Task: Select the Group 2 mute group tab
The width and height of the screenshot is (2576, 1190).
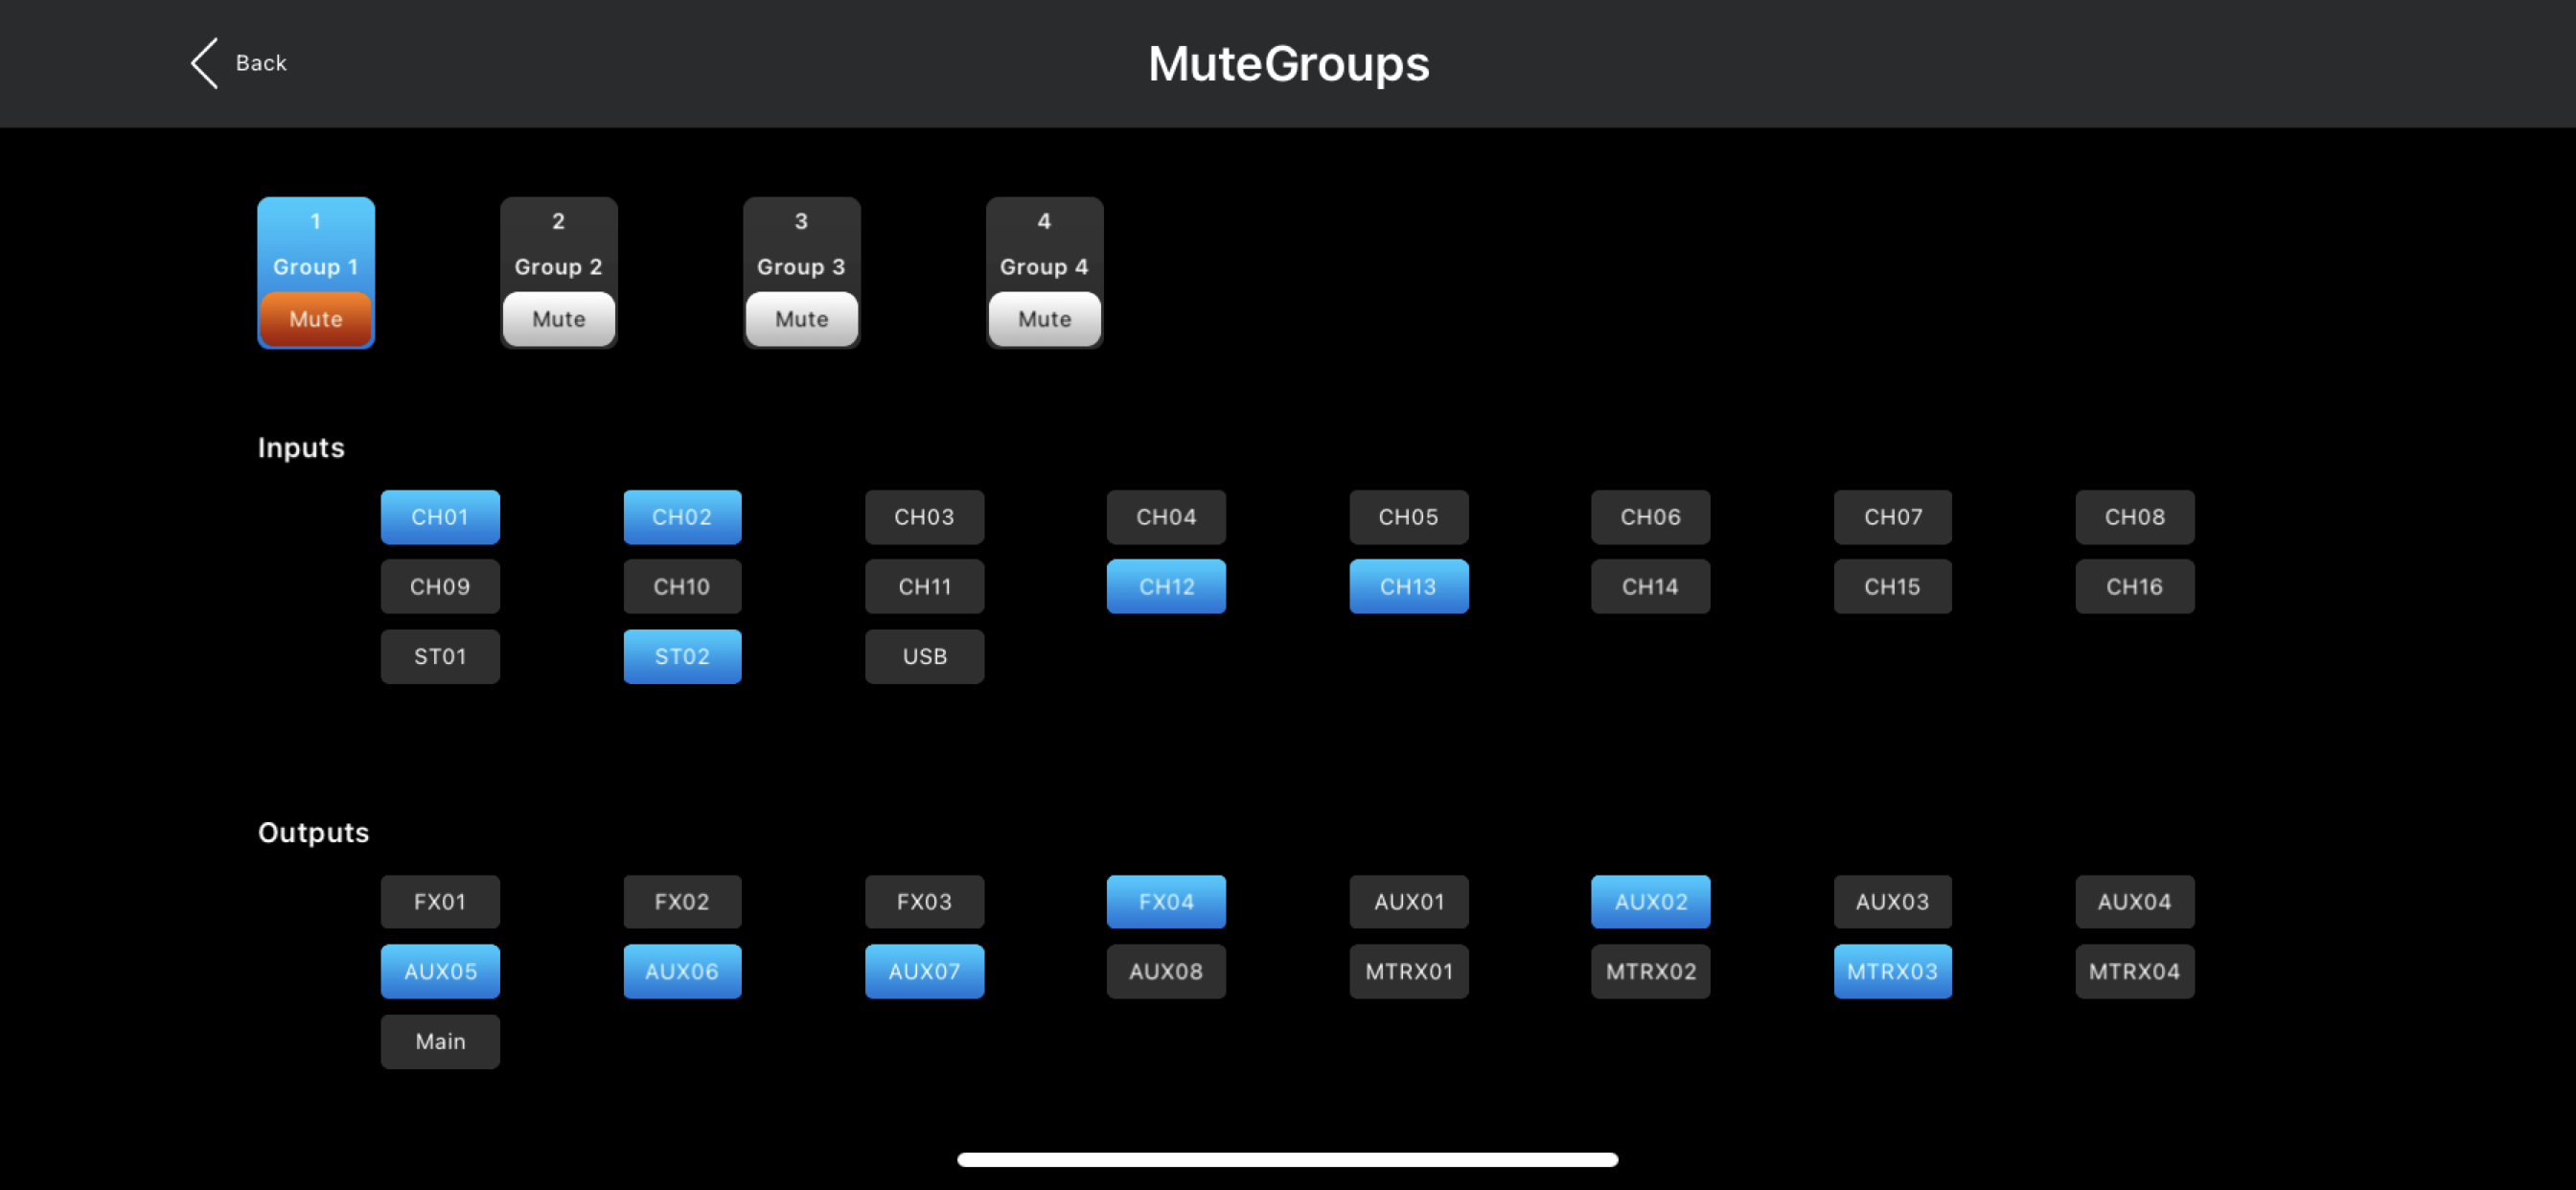Action: pos(558,244)
